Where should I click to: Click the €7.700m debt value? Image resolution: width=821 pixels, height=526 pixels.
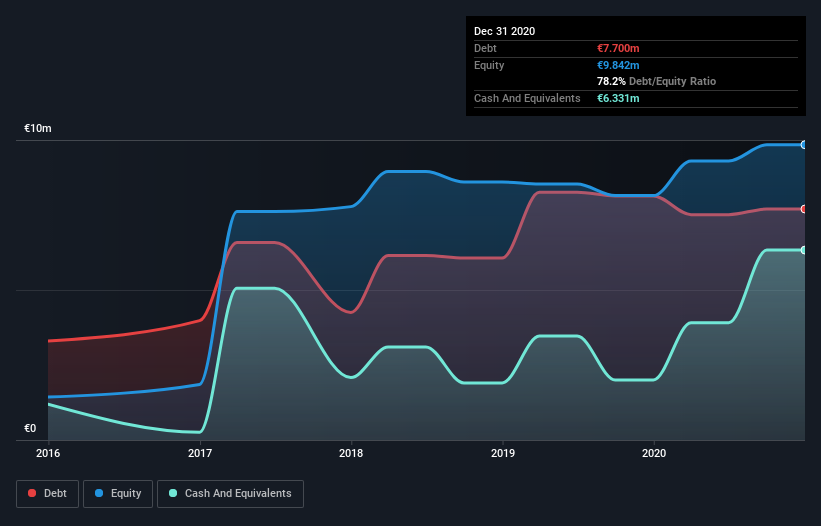[x=618, y=48]
